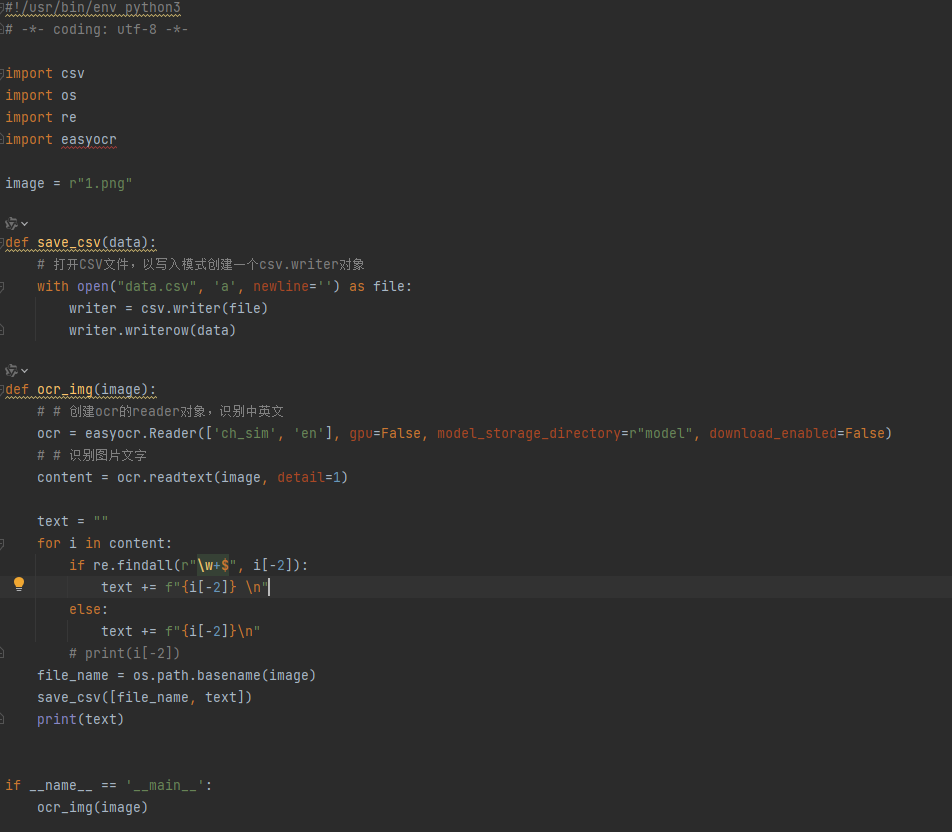Fold the with open block in gutter

click(x=2, y=287)
